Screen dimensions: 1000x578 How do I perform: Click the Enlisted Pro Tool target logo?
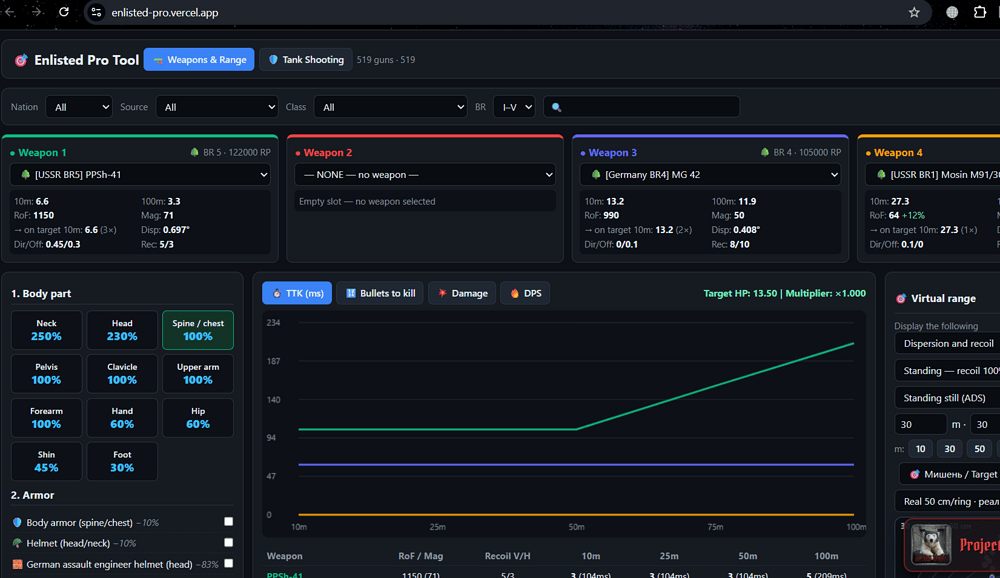pos(21,60)
